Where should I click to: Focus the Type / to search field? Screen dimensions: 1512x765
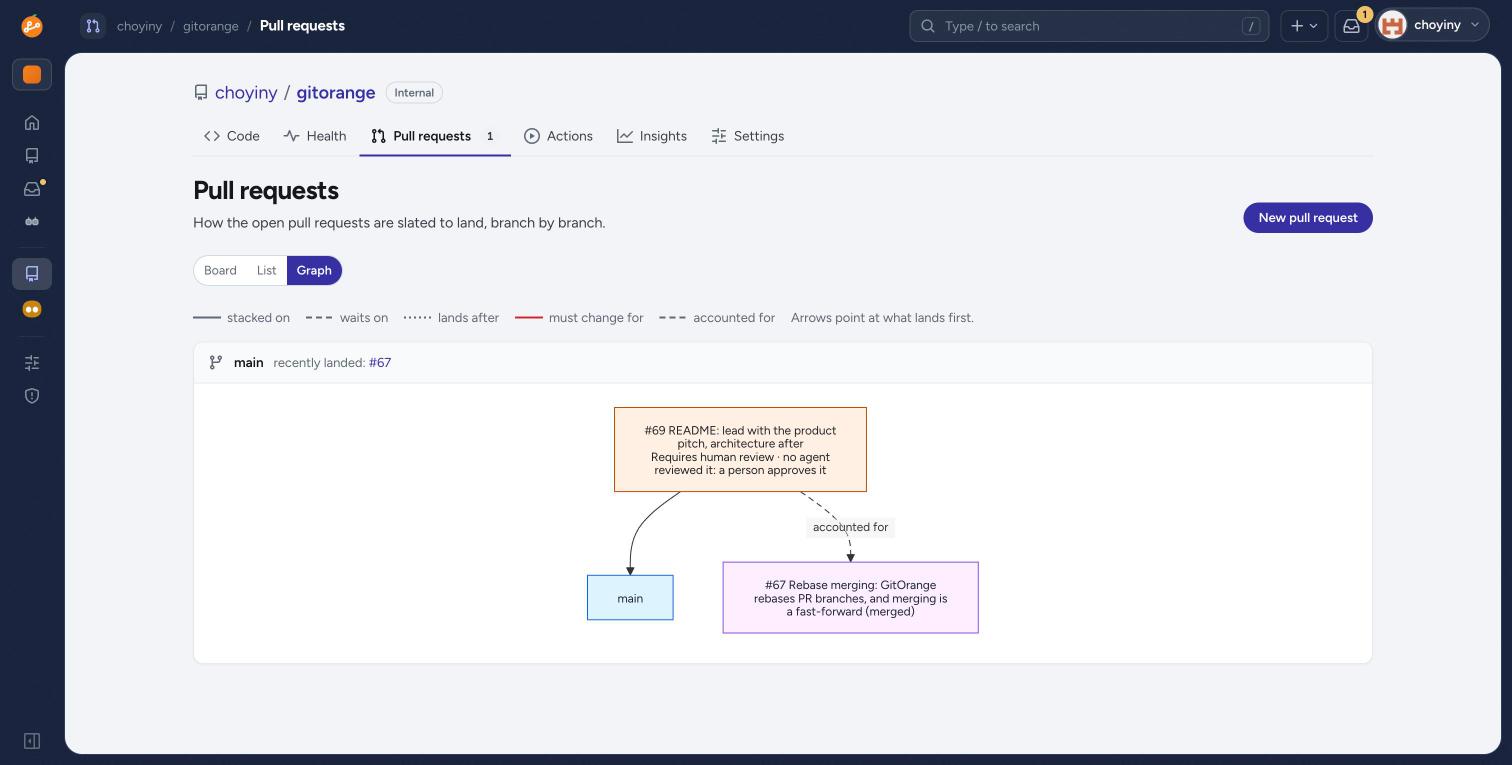tap(1089, 26)
